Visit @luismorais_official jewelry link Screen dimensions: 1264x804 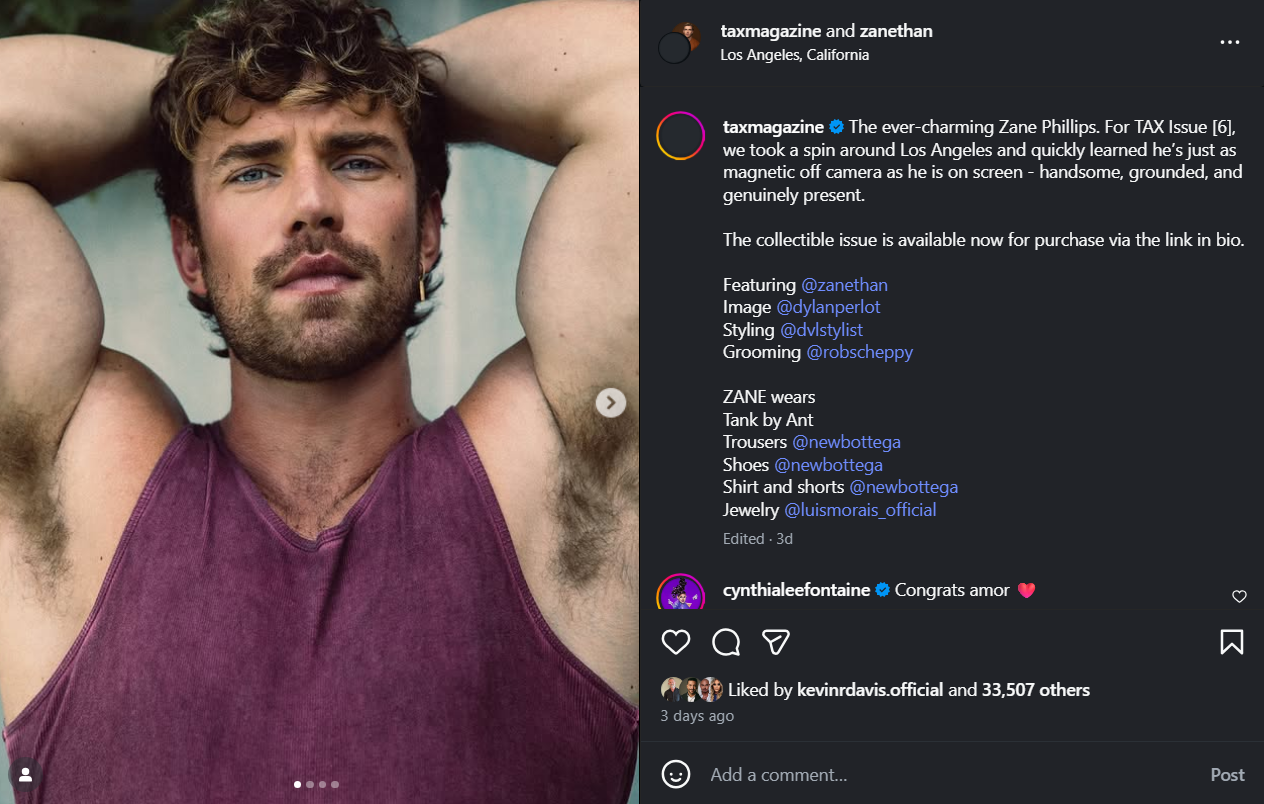coord(860,510)
